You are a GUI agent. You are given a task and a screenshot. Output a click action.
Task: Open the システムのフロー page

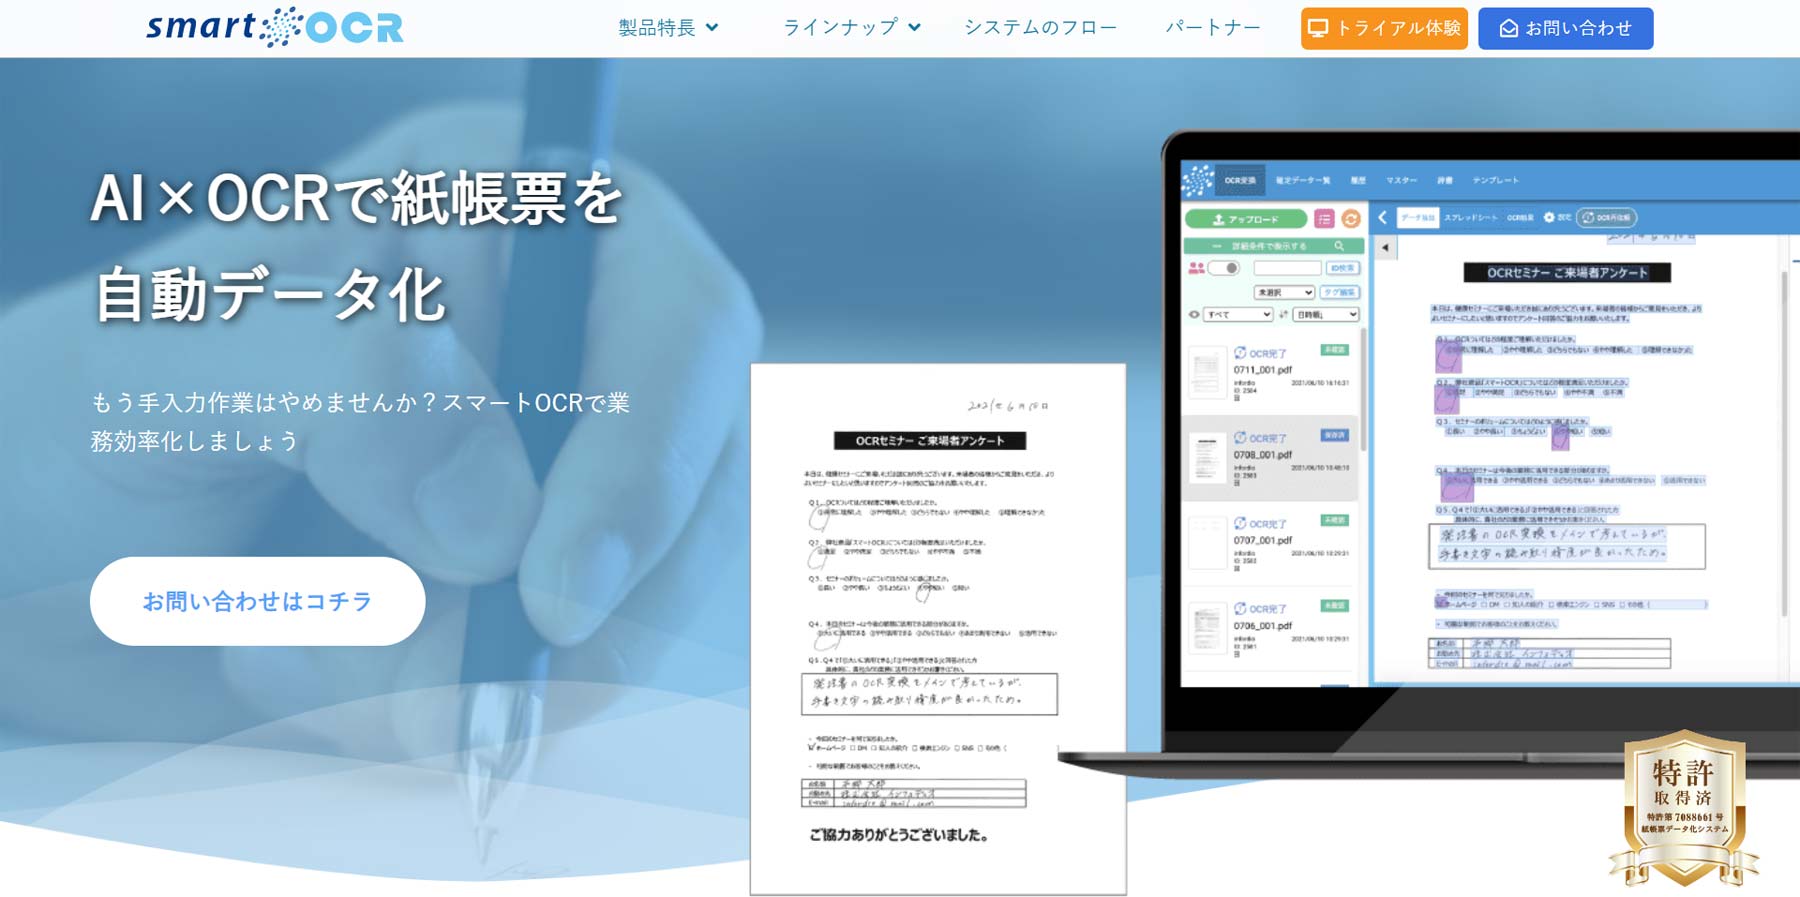tap(1040, 28)
